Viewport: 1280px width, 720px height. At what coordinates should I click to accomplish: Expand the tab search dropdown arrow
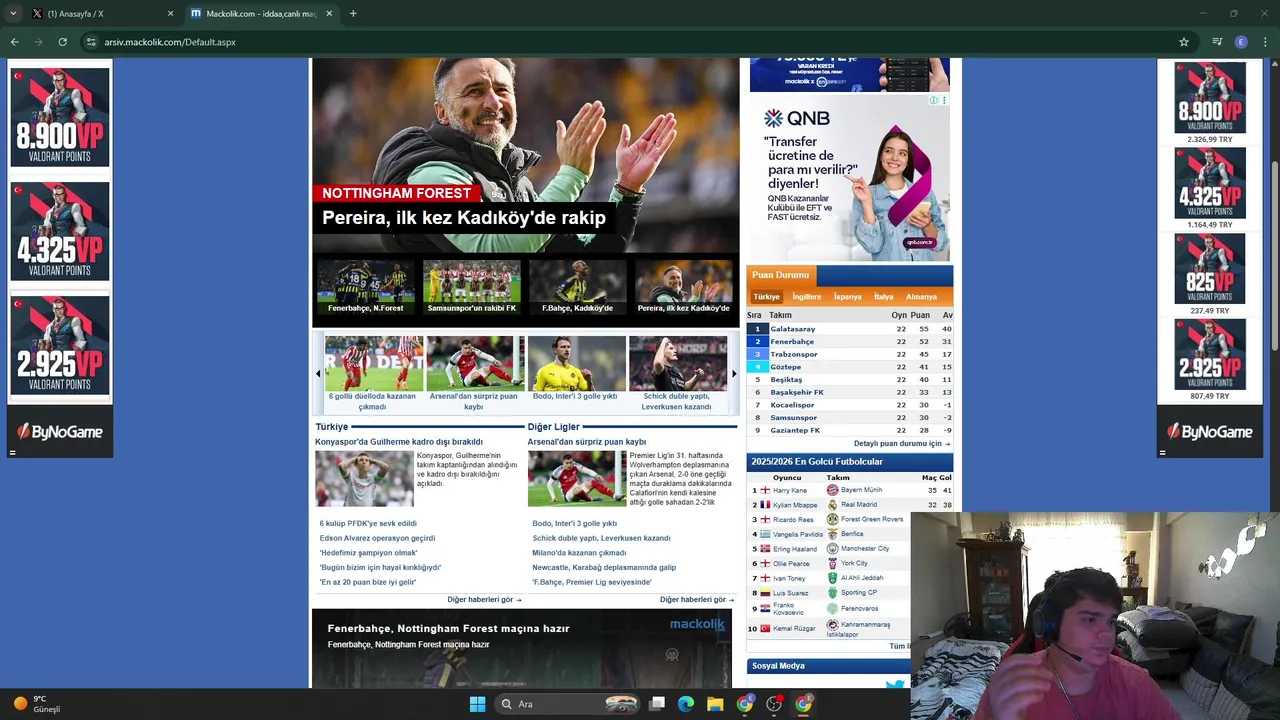pyautogui.click(x=13, y=14)
